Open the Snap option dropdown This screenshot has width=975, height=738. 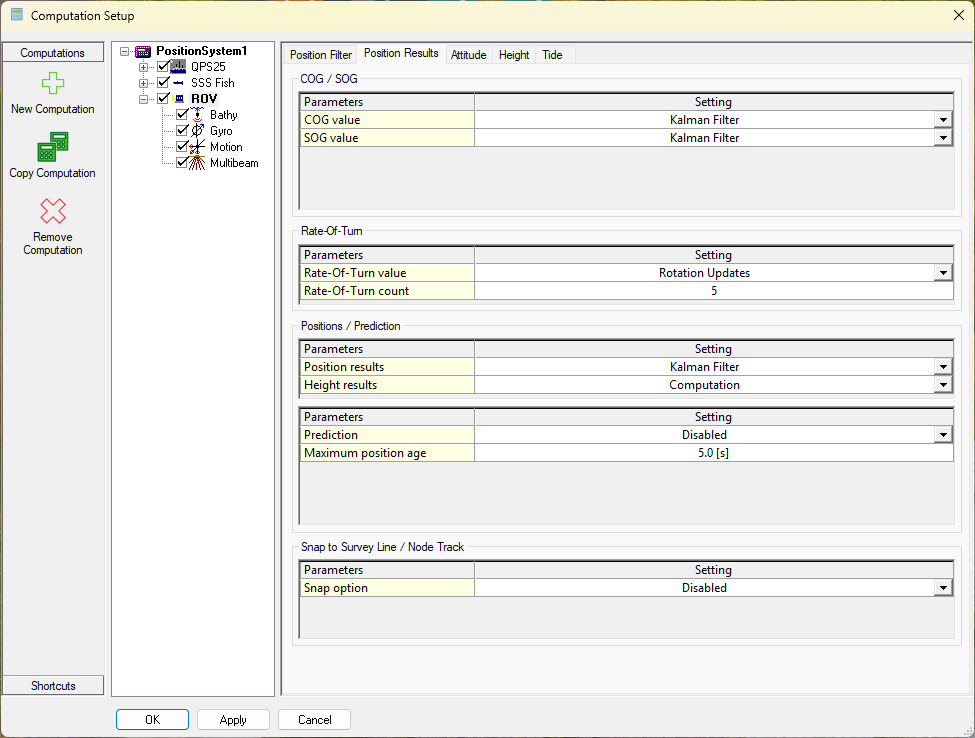click(x=942, y=588)
